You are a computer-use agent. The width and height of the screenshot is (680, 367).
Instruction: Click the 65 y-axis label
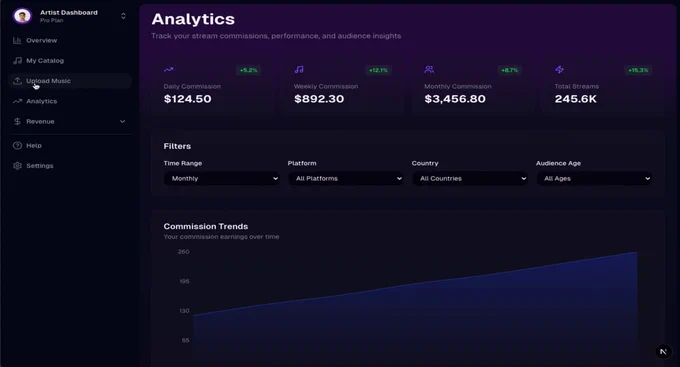[x=186, y=341]
